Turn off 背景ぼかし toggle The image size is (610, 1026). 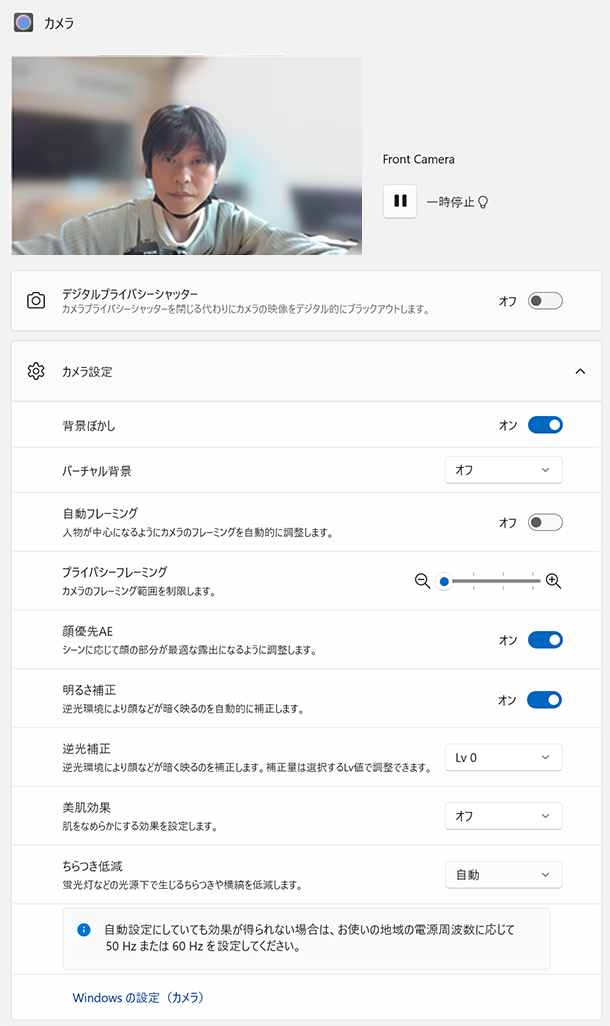[x=545, y=425]
